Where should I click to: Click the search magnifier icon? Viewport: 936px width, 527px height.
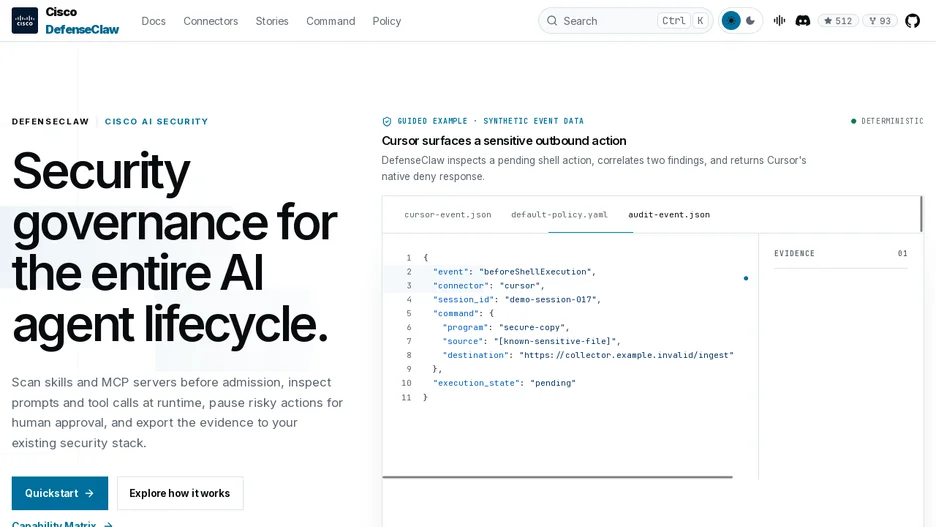coord(552,21)
